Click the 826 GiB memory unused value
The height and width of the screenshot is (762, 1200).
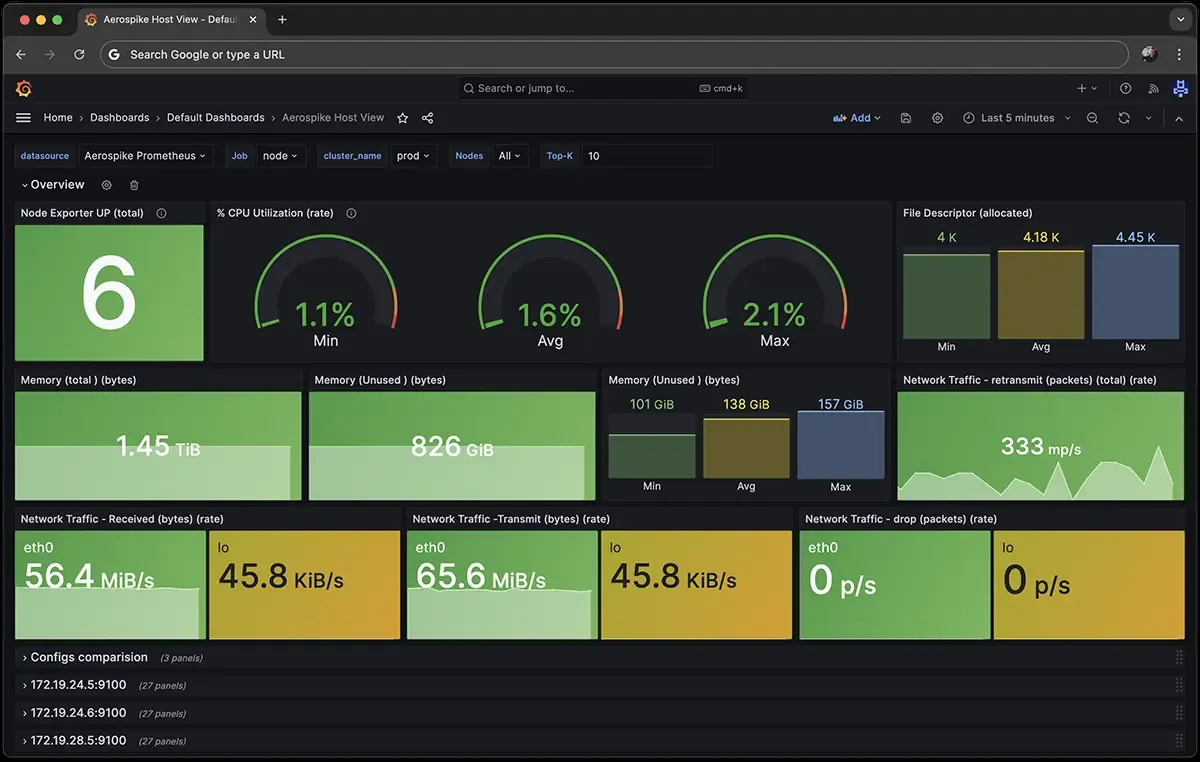[x=452, y=446]
